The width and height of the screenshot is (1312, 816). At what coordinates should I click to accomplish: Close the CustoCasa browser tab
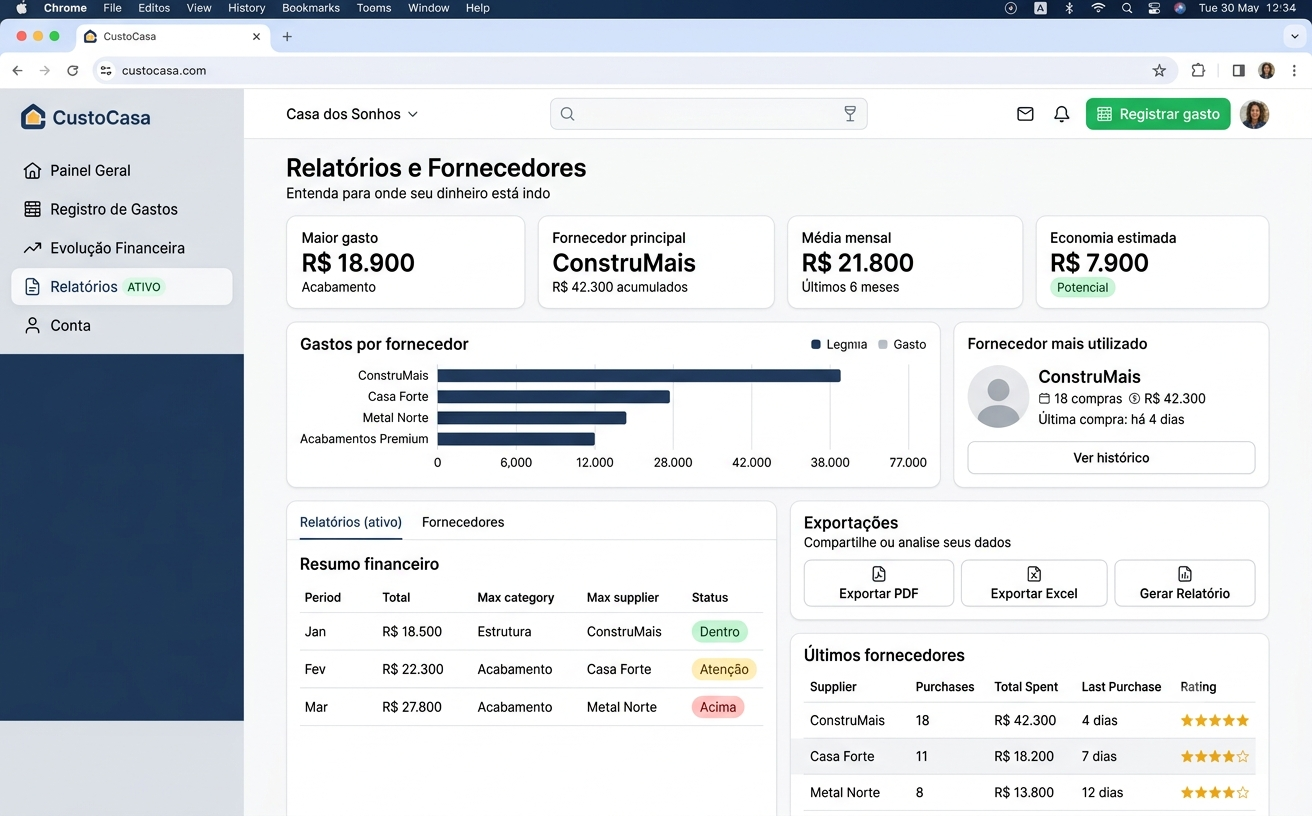(x=256, y=37)
